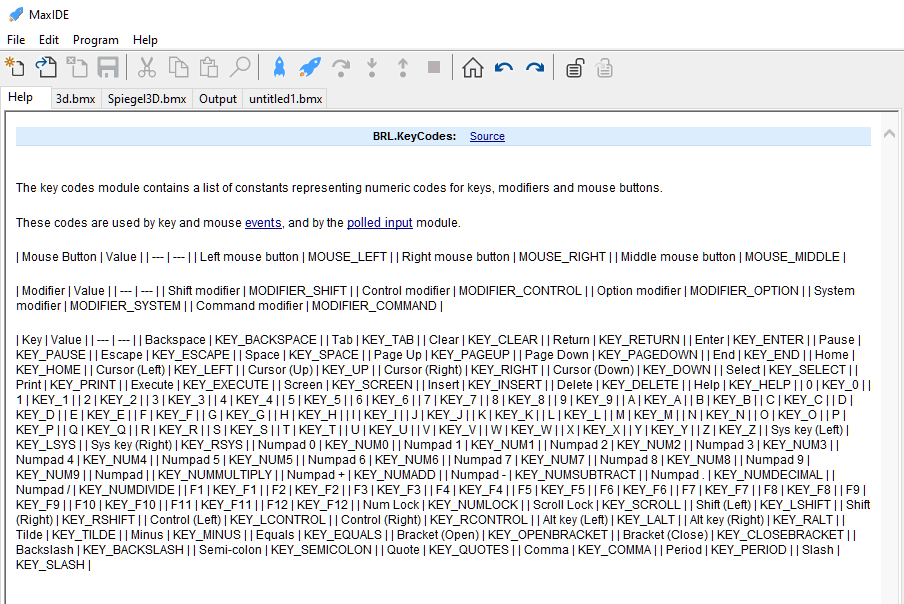Click the lock document icon

(573, 70)
